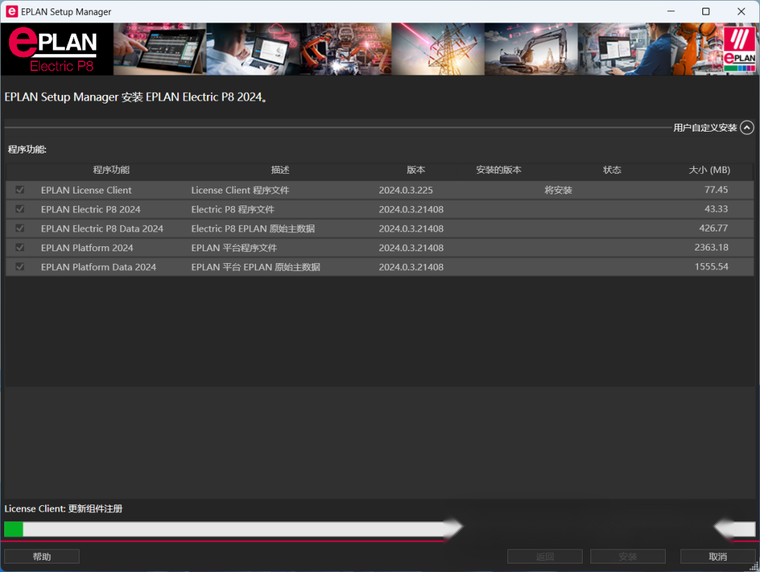Click the EPLAN Electric P8 logo
This screenshot has height=572, width=760.
tap(55, 50)
